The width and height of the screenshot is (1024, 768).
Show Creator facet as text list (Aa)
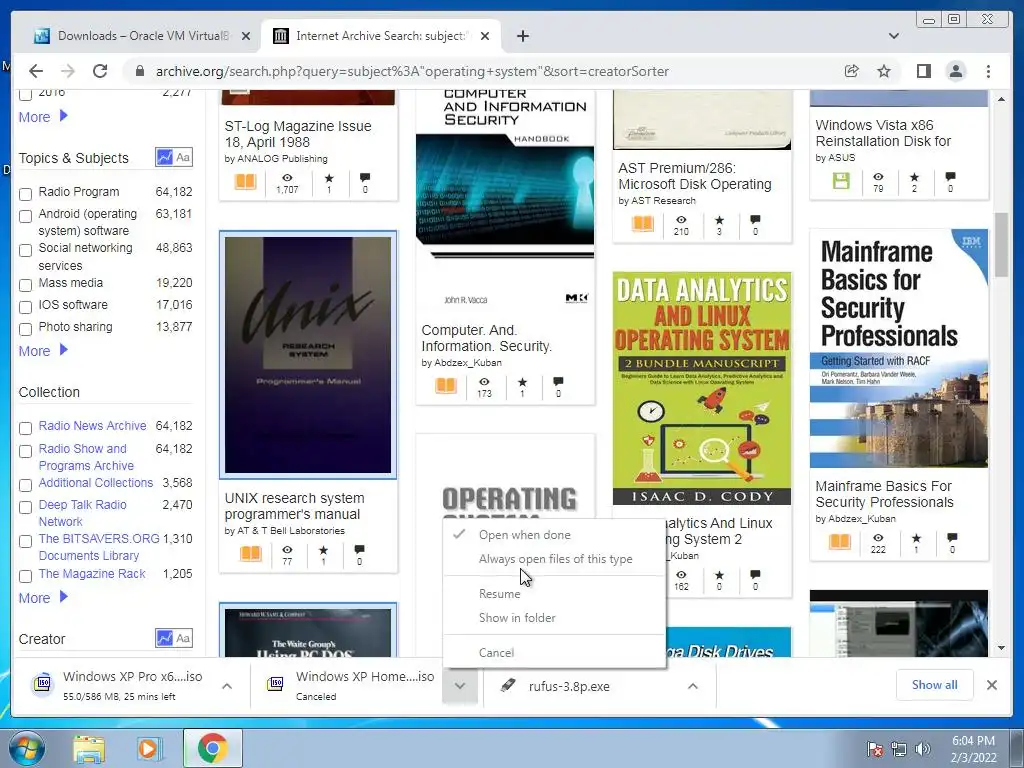tap(183, 638)
